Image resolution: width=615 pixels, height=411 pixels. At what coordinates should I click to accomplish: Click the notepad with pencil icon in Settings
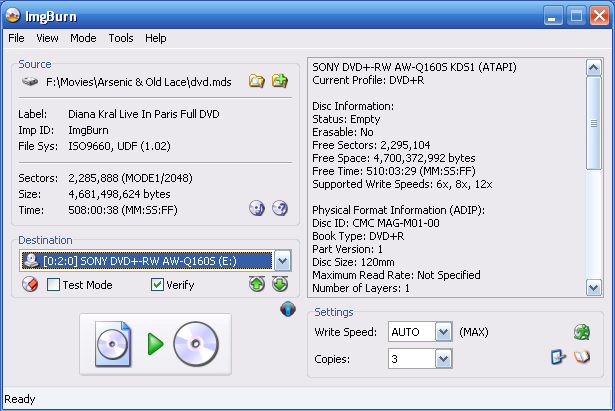click(x=558, y=357)
